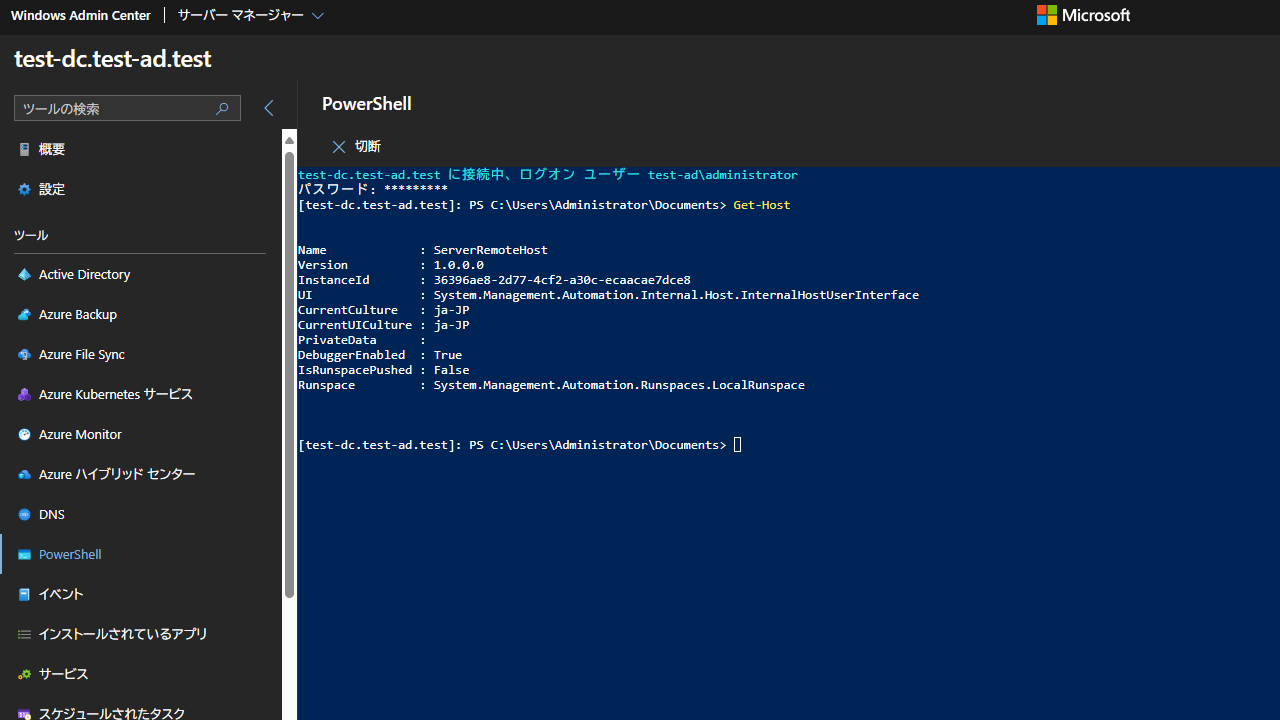Click the PowerShell panel heading

point(367,104)
